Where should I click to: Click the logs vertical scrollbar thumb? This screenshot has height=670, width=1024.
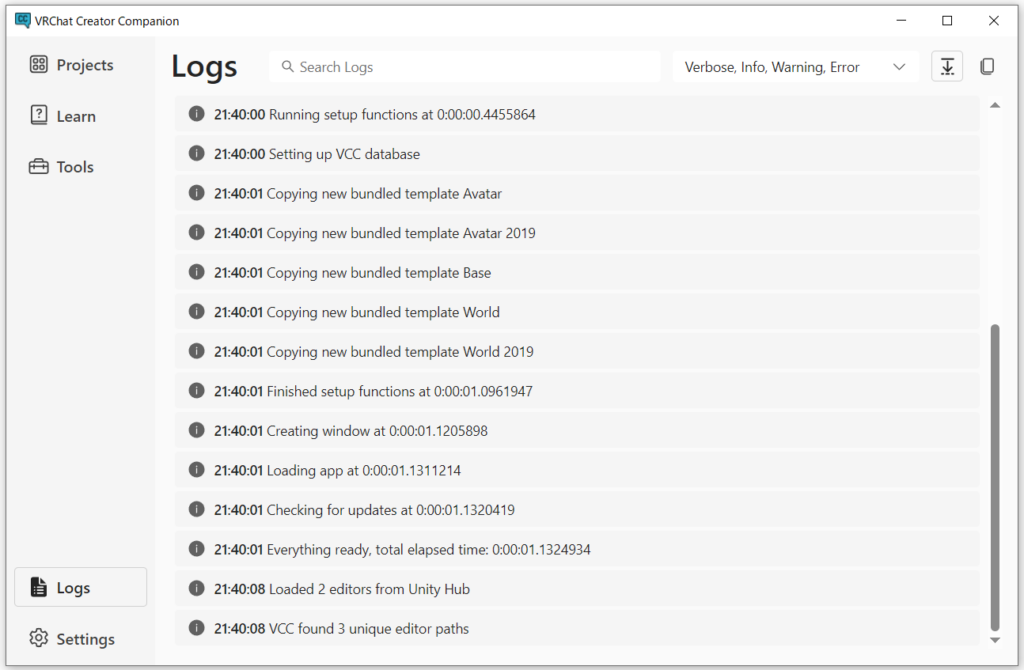pos(995,477)
